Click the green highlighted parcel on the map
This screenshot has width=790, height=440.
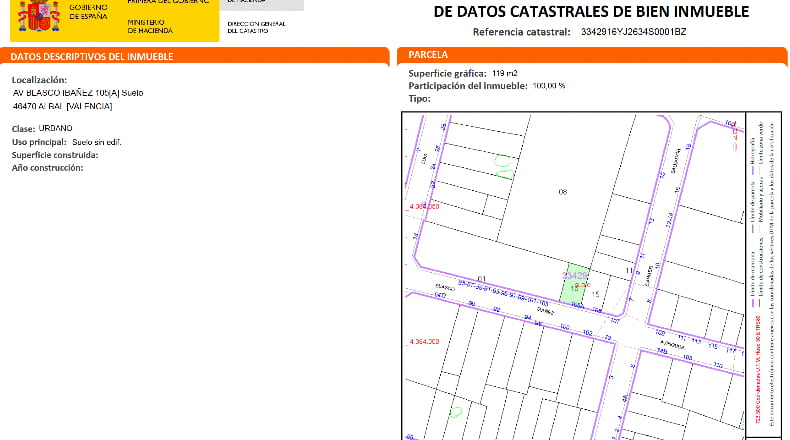[575, 285]
